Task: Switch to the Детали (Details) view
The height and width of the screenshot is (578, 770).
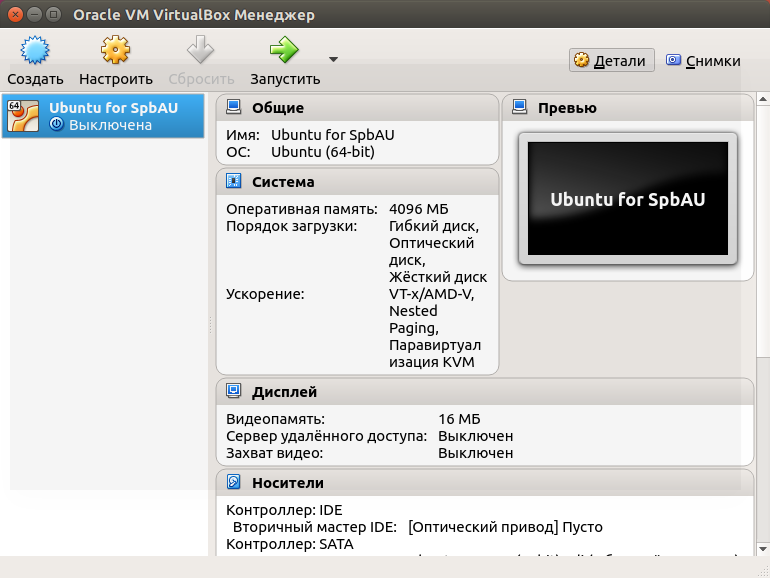Action: coord(611,61)
